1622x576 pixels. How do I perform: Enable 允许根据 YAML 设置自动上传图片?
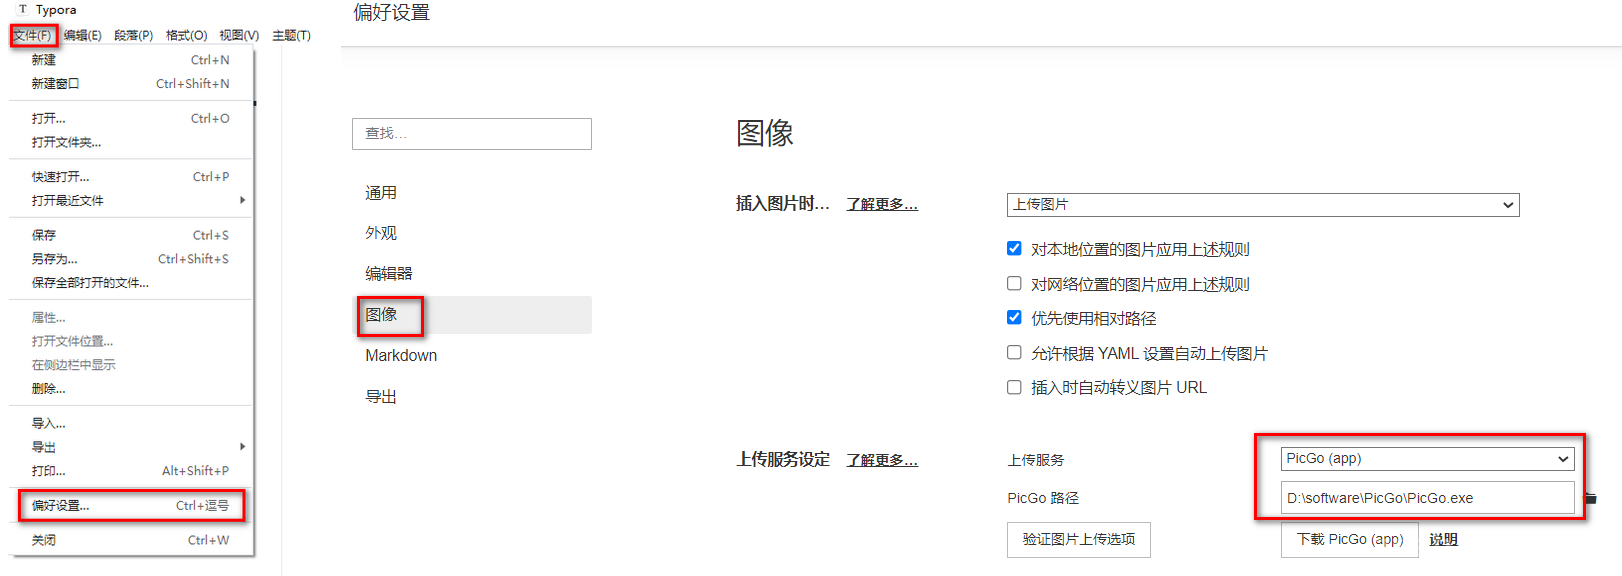[x=1014, y=352]
